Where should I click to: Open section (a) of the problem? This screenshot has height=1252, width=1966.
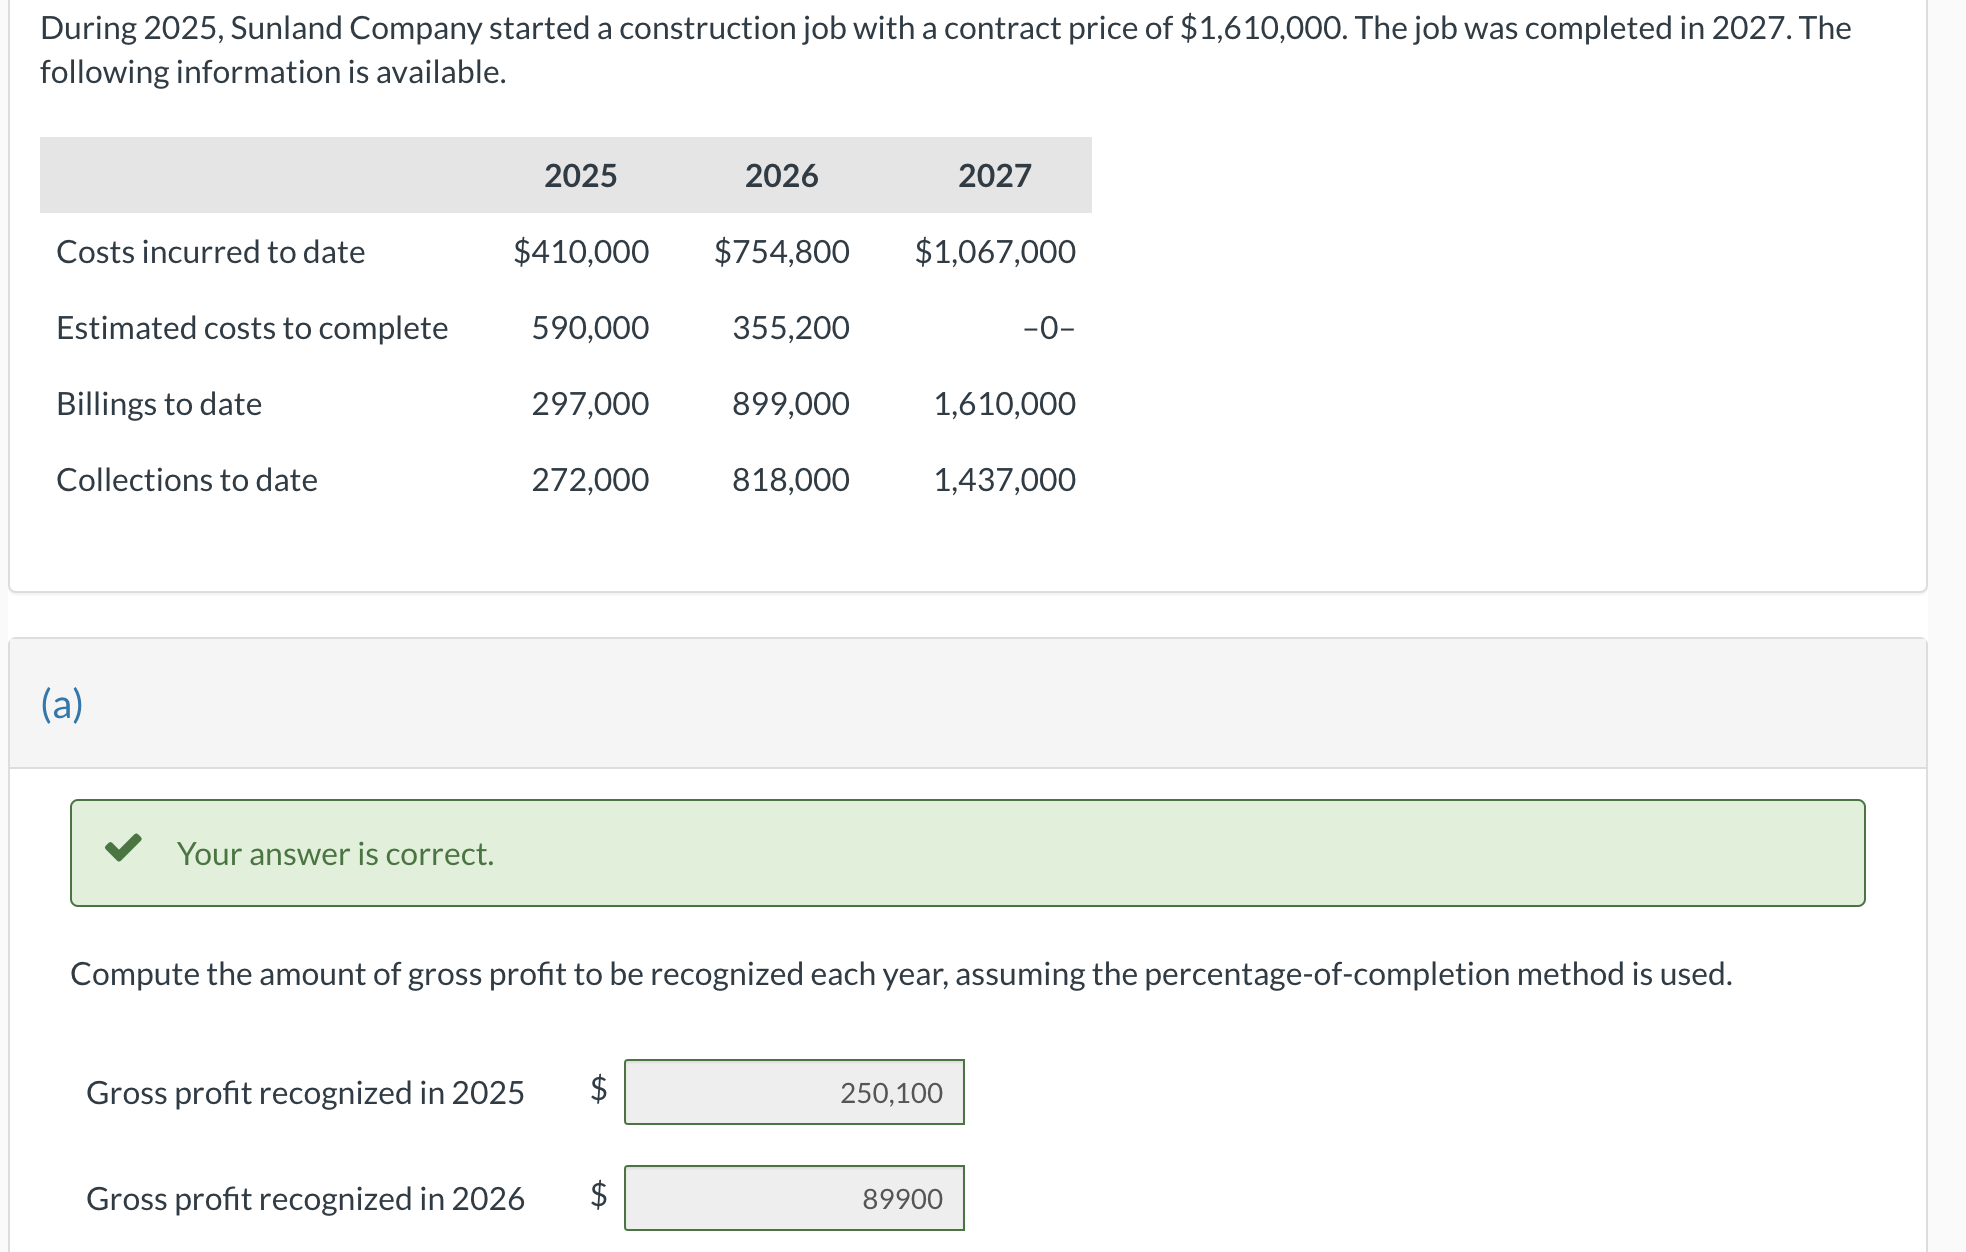(62, 705)
